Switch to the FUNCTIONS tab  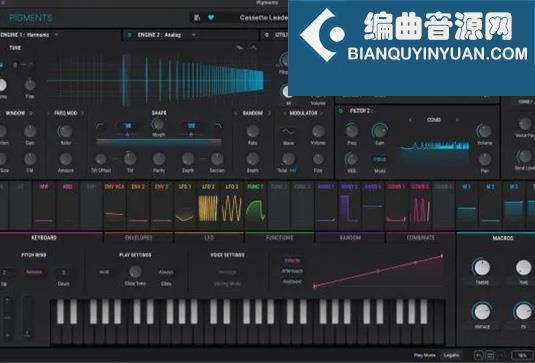(x=279, y=237)
